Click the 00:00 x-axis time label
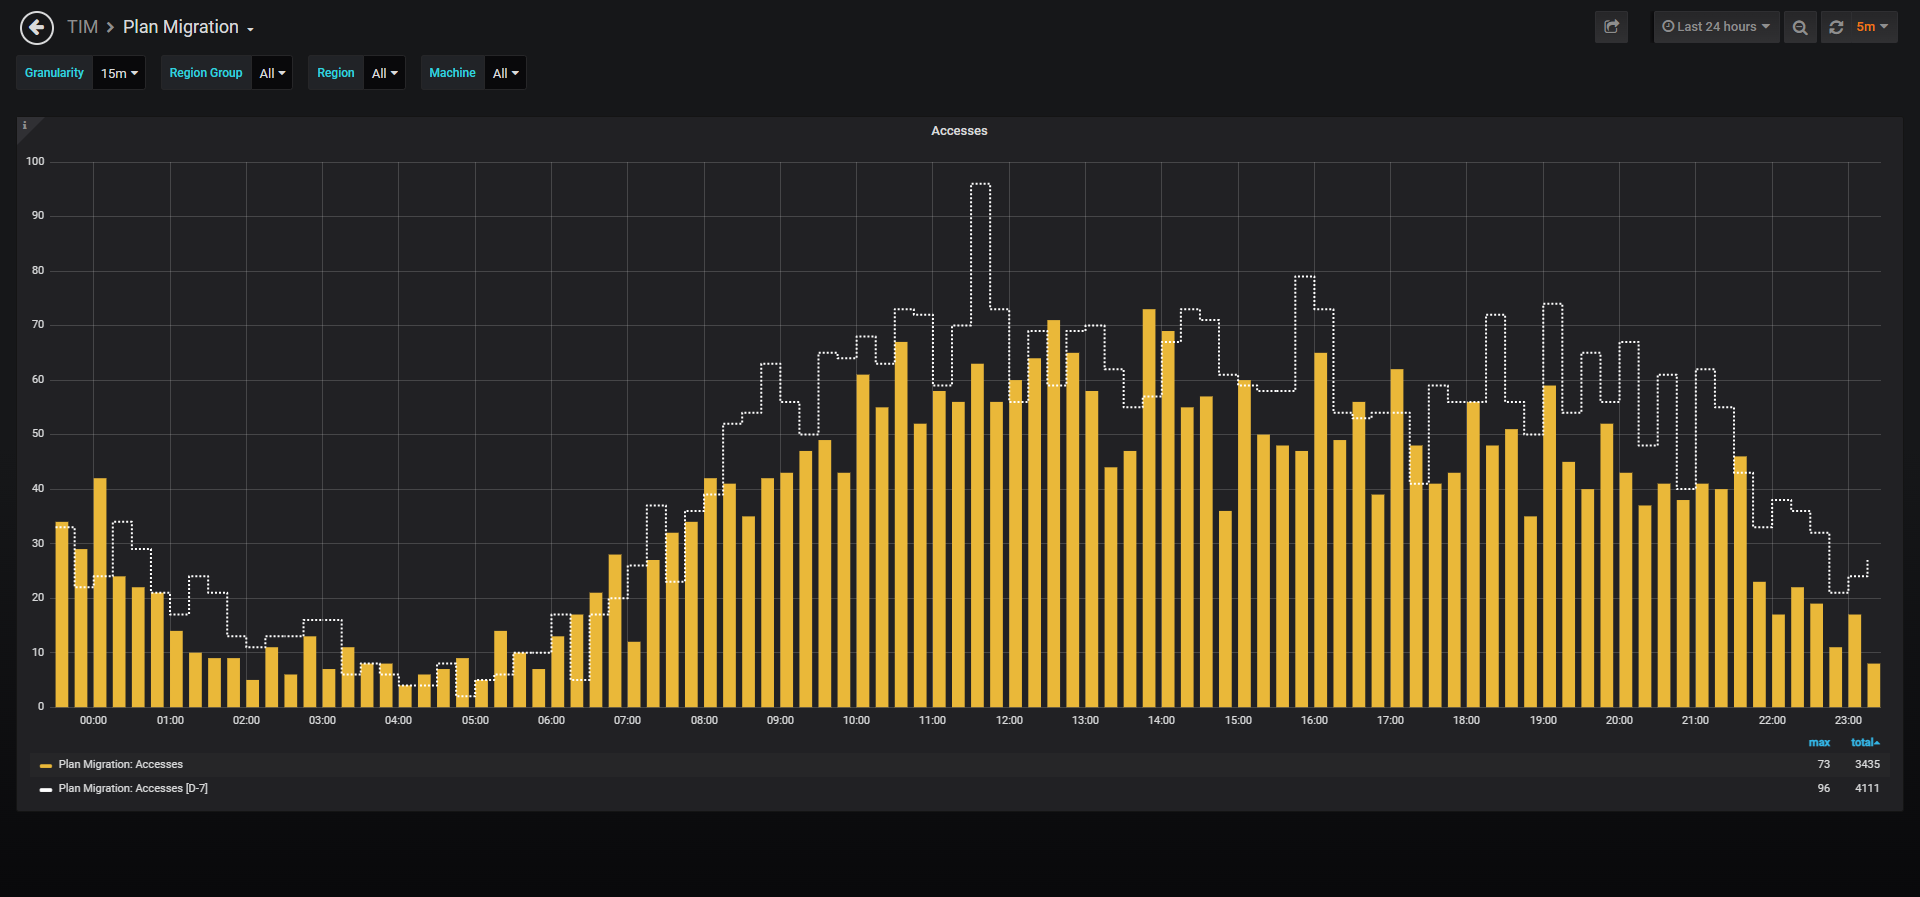 tap(93, 720)
